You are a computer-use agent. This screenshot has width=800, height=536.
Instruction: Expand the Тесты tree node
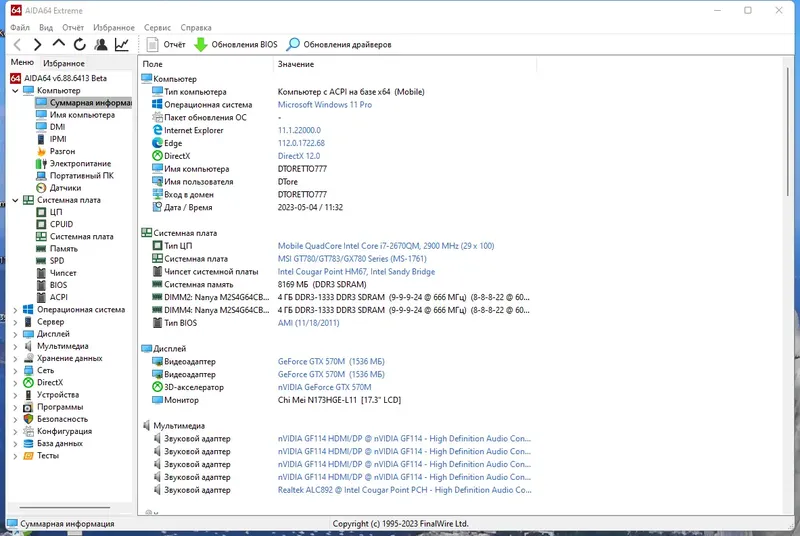click(x=15, y=456)
